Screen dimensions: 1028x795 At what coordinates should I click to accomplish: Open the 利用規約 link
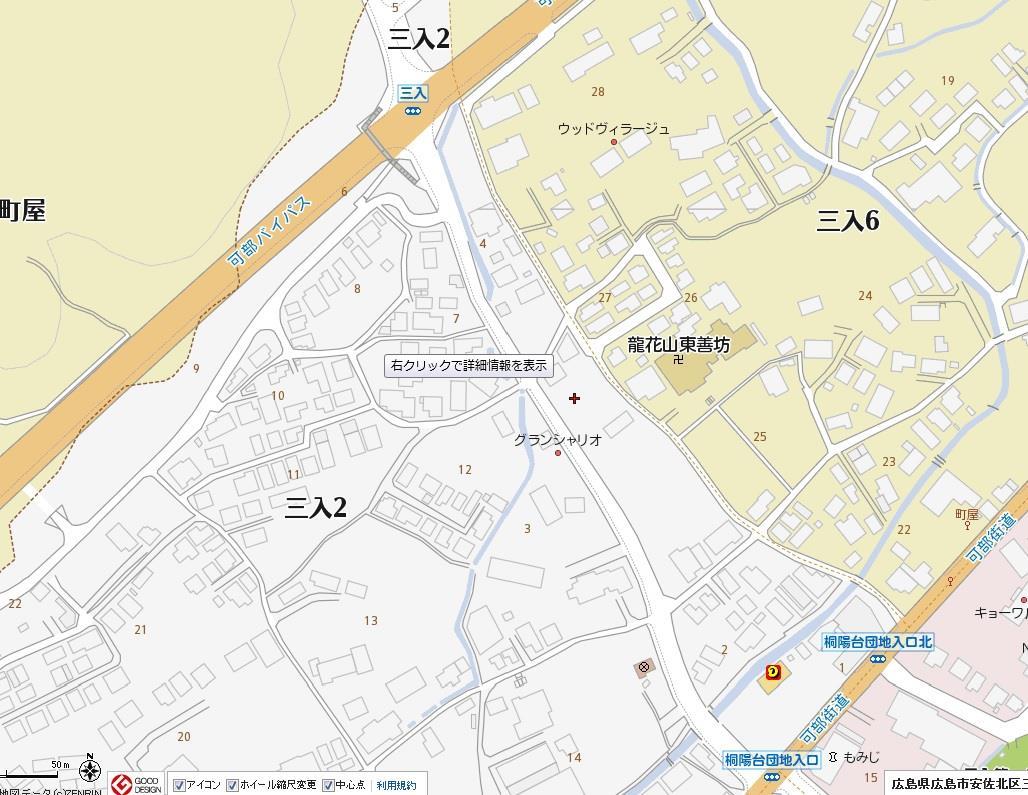396,785
